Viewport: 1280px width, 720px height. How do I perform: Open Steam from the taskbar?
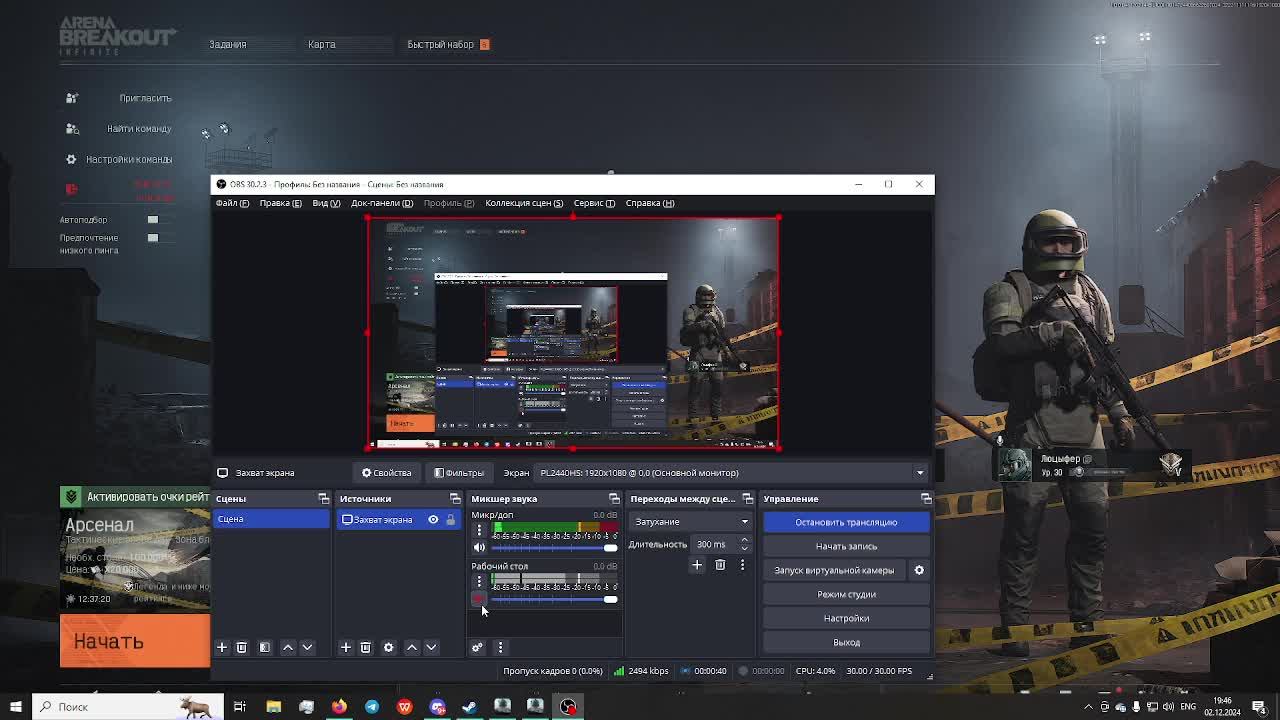point(469,707)
